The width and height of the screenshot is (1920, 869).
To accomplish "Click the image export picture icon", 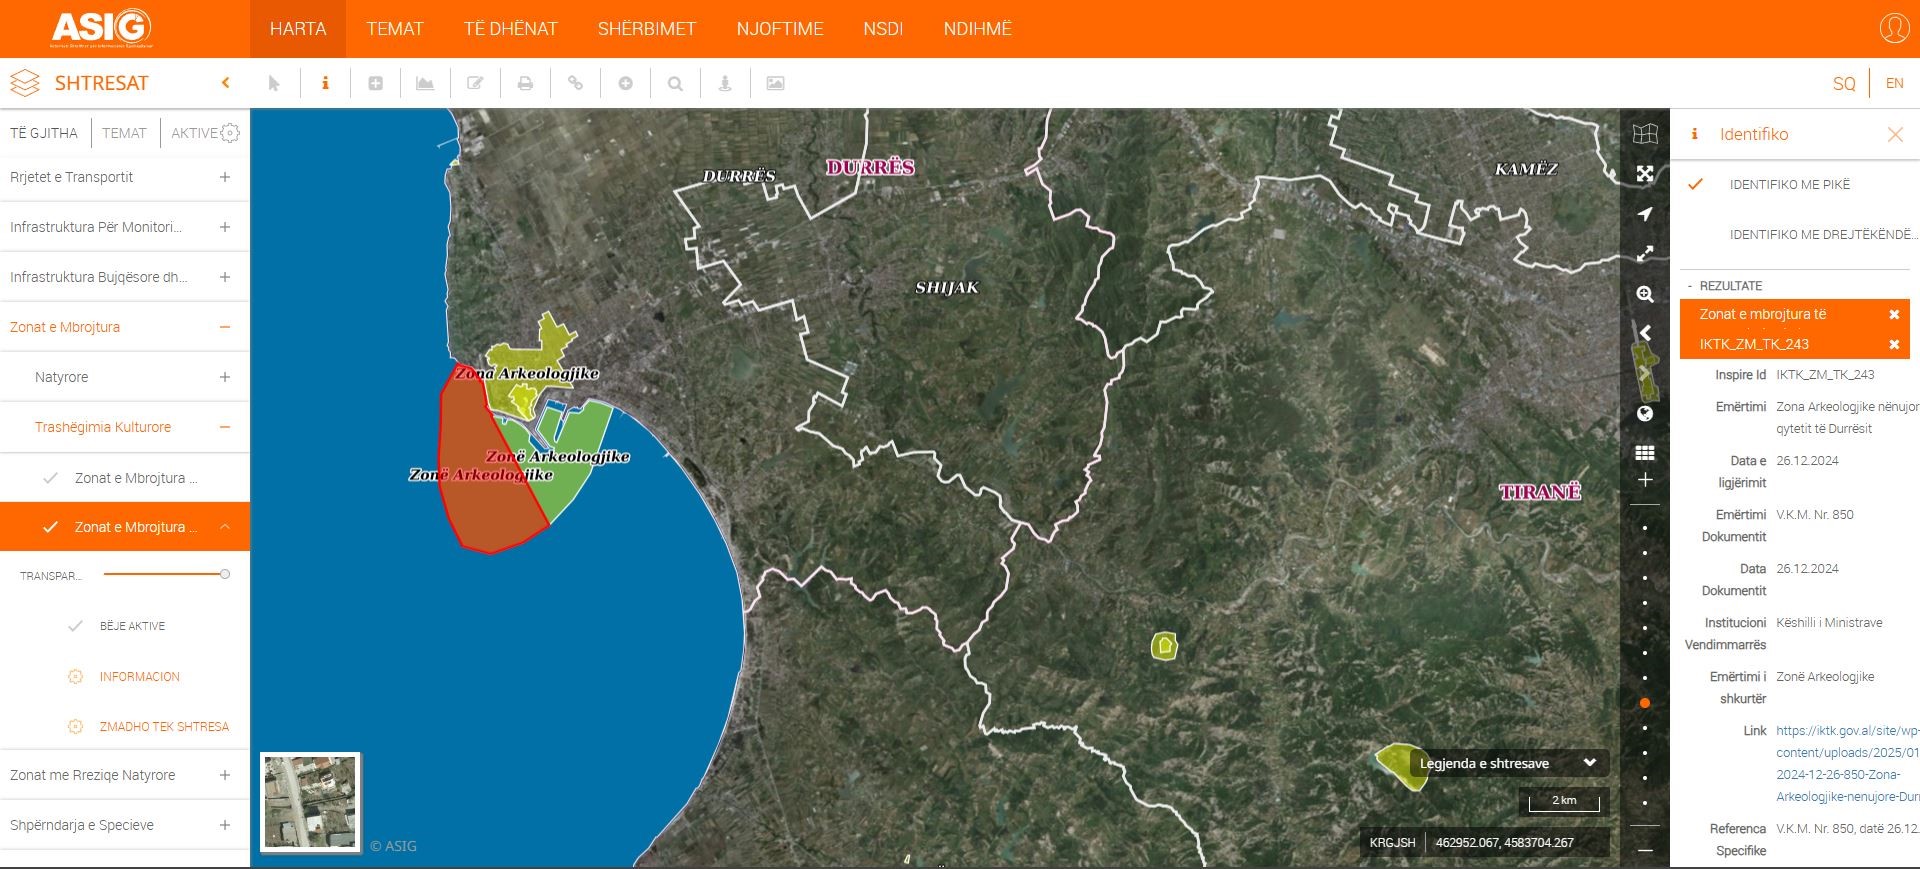I will (x=775, y=84).
